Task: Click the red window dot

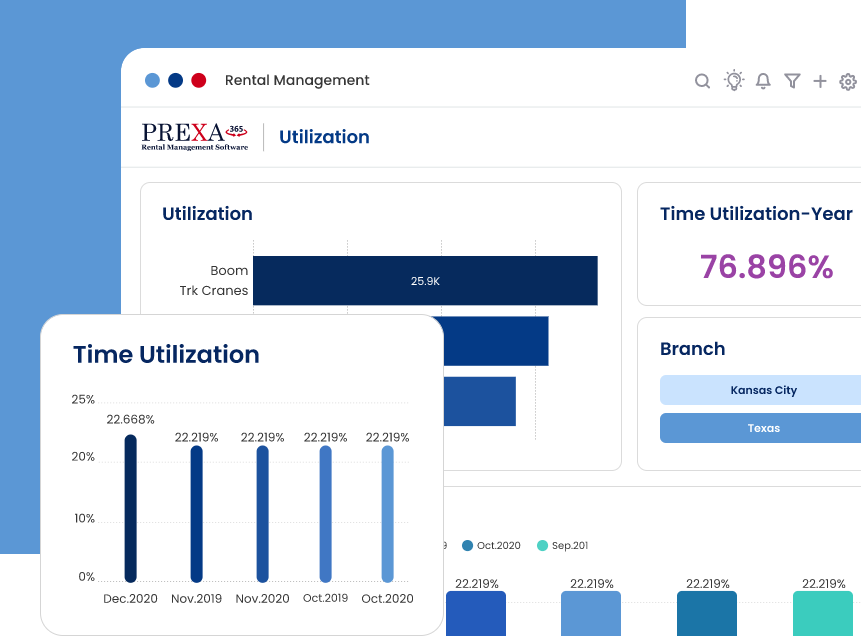Action: [199, 80]
